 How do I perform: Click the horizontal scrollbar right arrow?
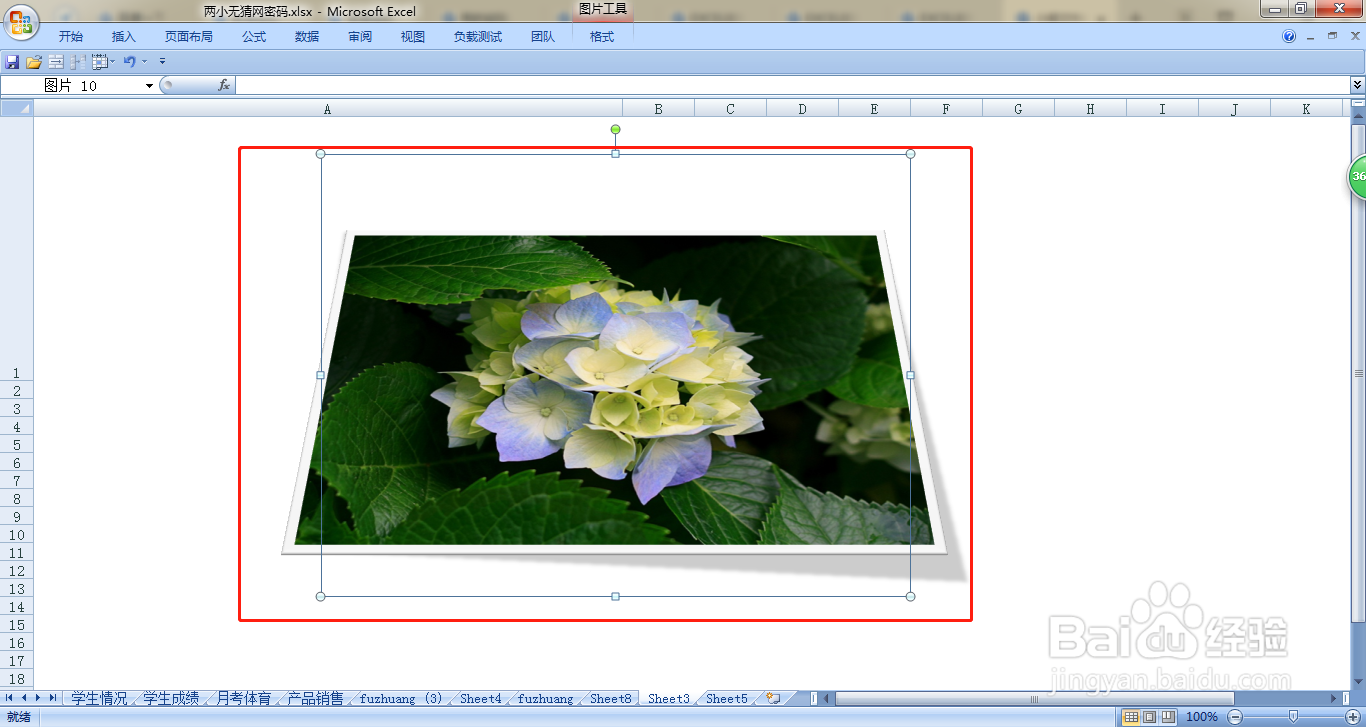1333,699
